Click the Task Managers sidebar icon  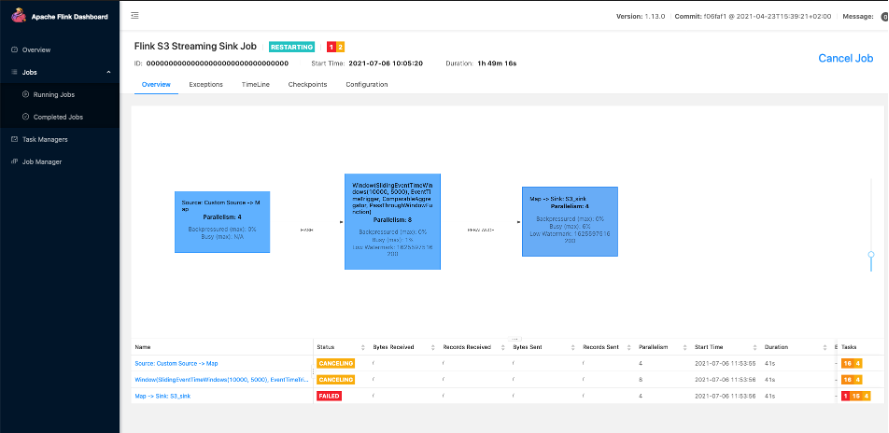[x=15, y=139]
